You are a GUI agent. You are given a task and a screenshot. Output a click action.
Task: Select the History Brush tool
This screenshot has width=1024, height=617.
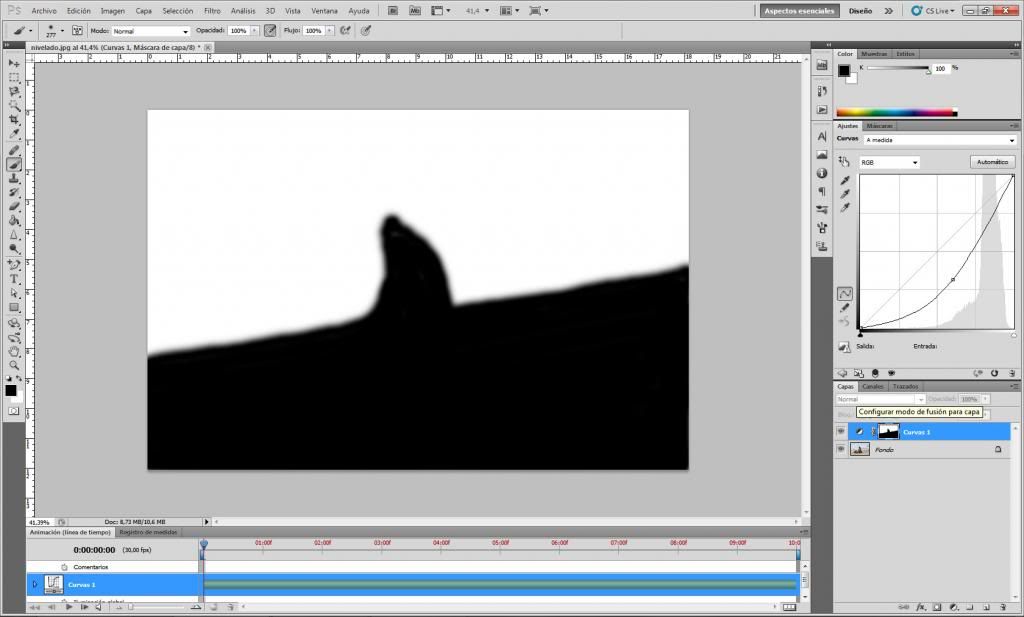(x=14, y=193)
